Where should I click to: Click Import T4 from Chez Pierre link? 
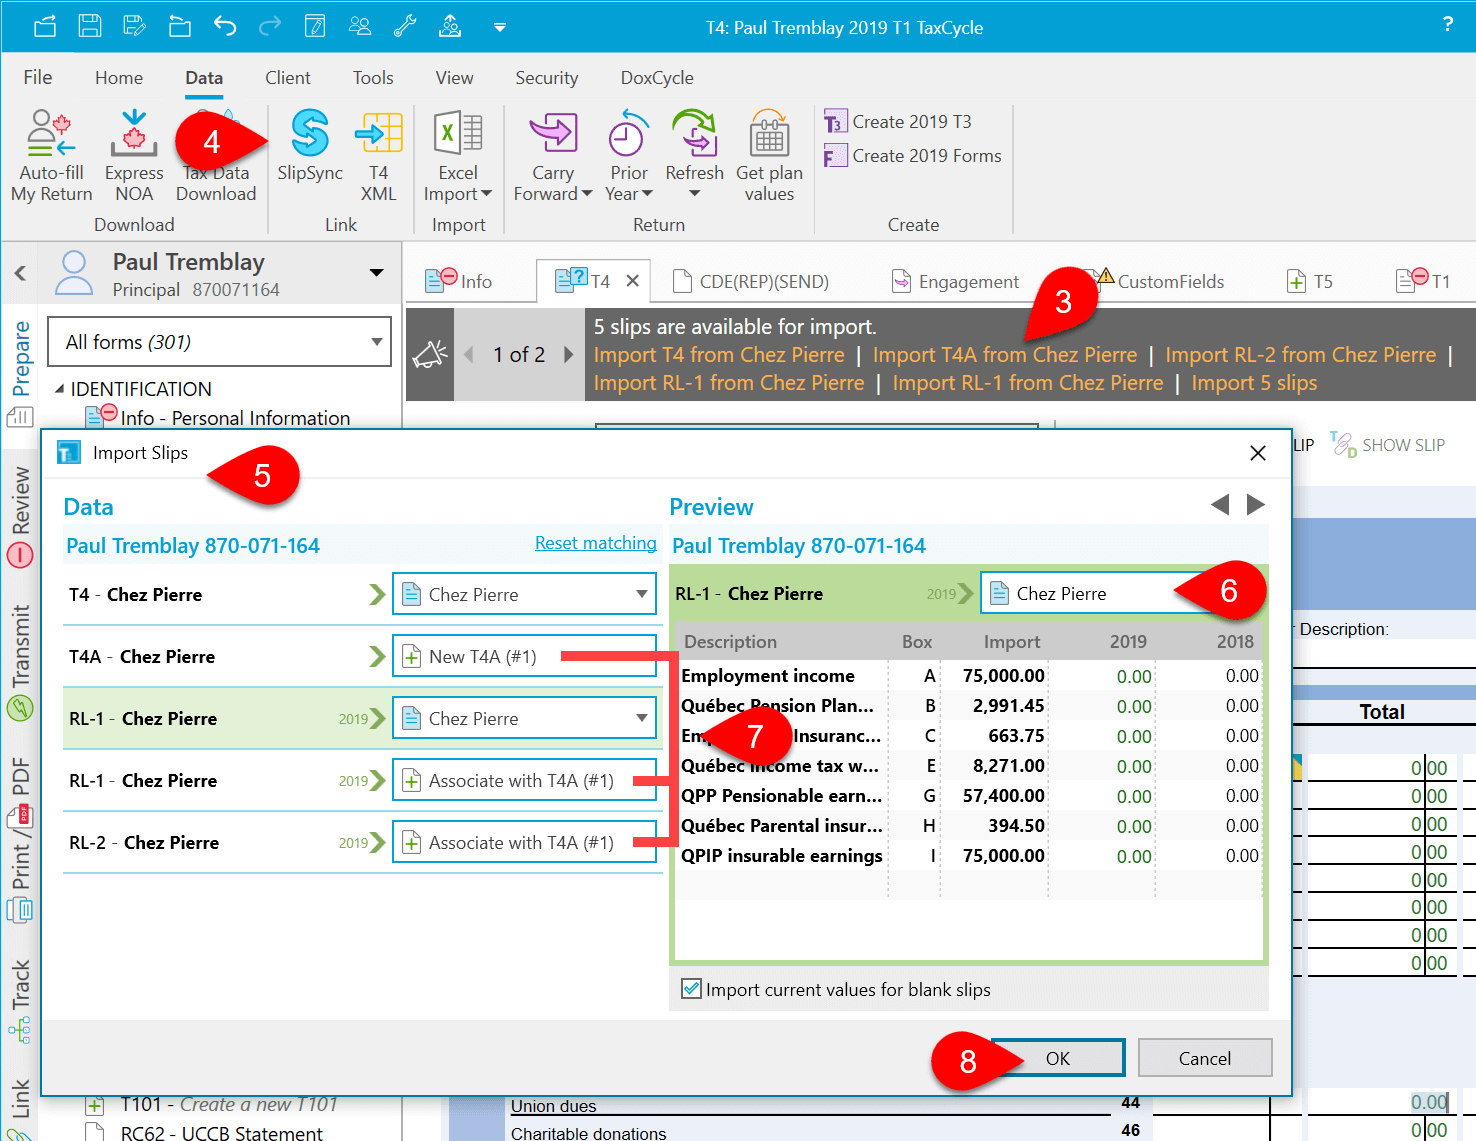tap(719, 355)
